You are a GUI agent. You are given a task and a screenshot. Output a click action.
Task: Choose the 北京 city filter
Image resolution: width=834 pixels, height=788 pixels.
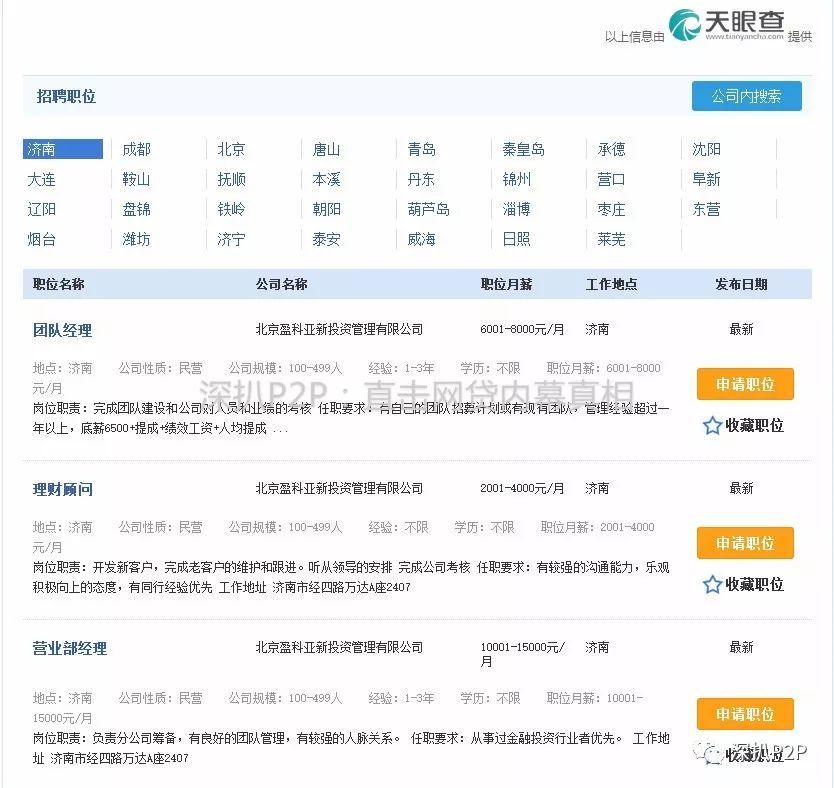(231, 149)
